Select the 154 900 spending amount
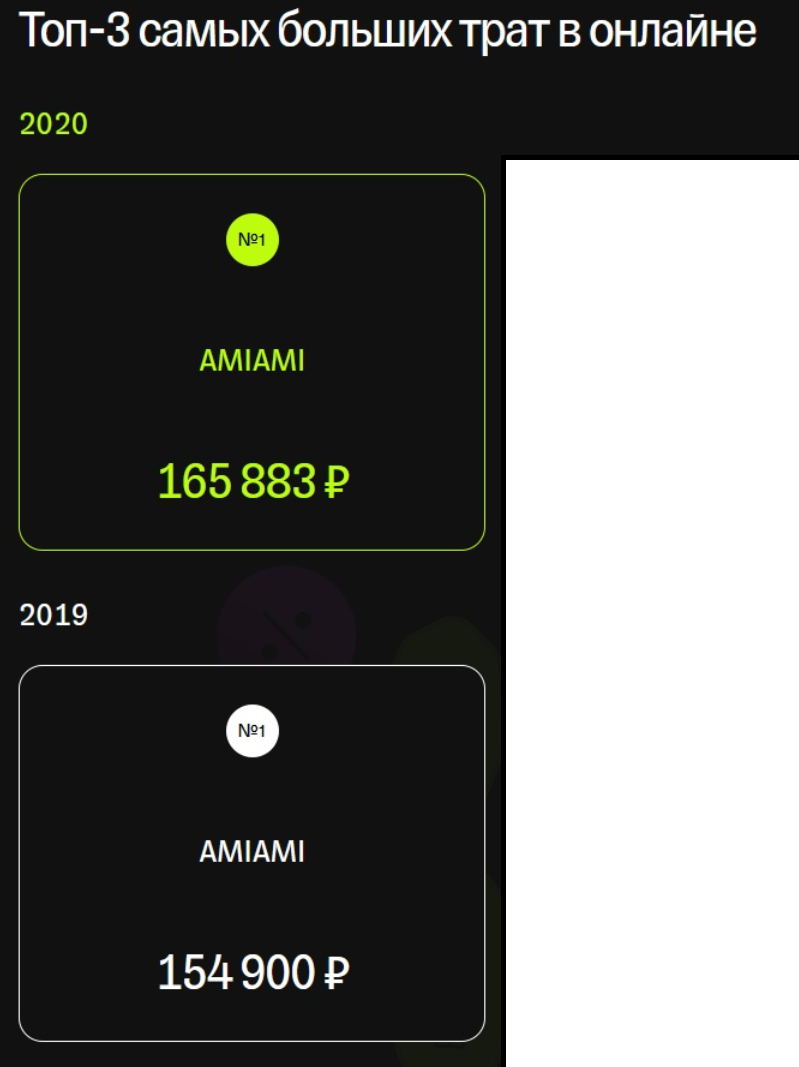 (x=237, y=973)
